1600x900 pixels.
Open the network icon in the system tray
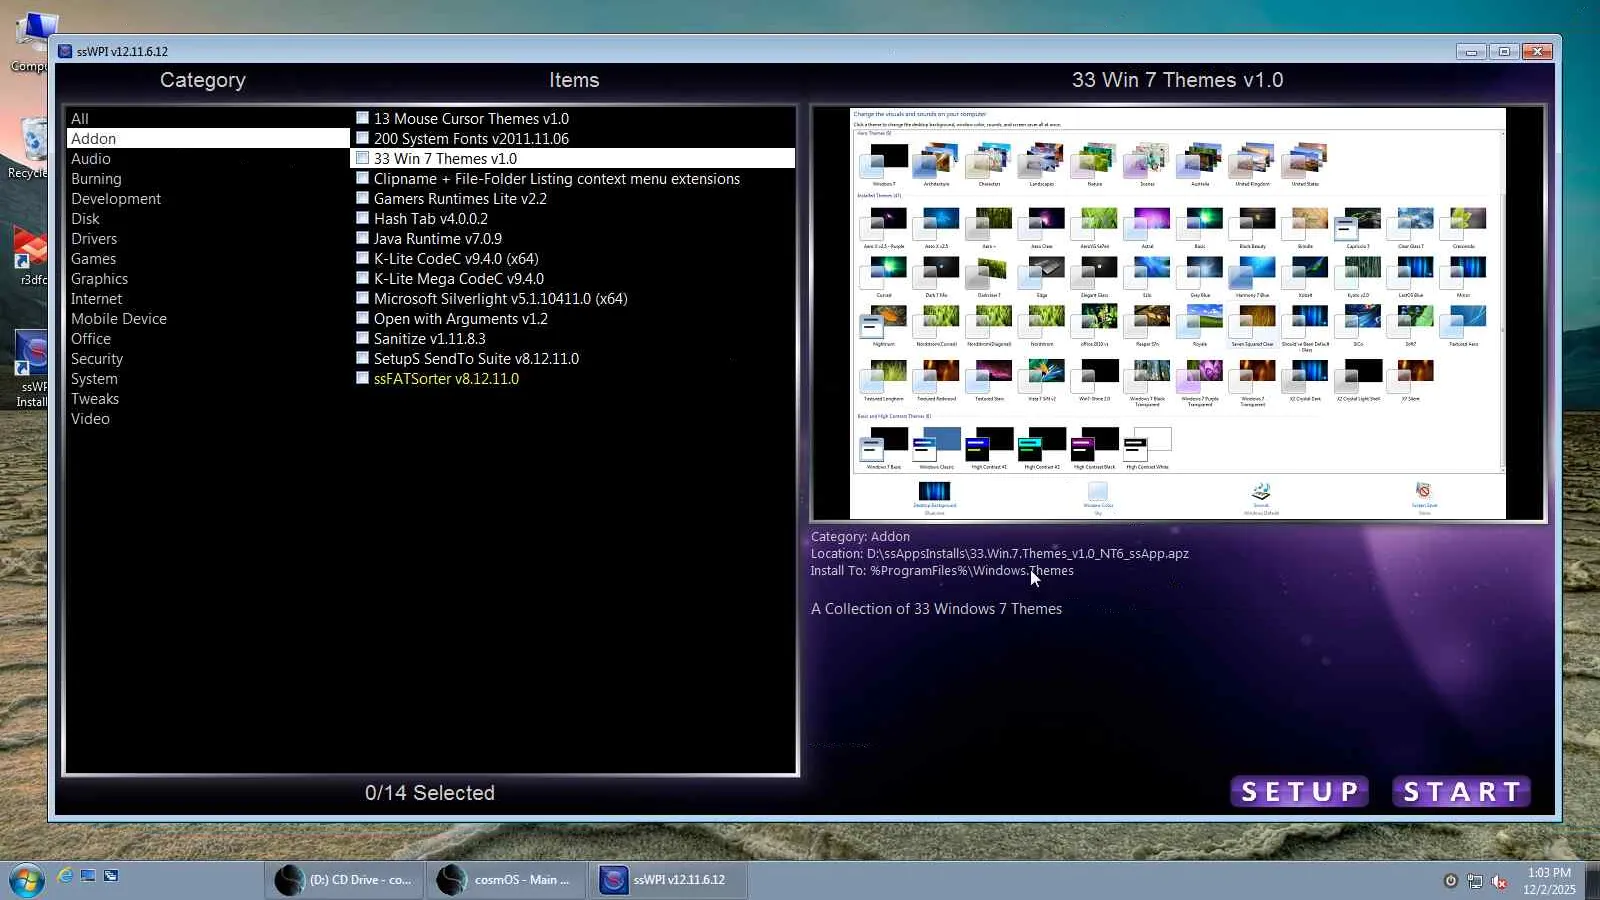pos(1475,881)
